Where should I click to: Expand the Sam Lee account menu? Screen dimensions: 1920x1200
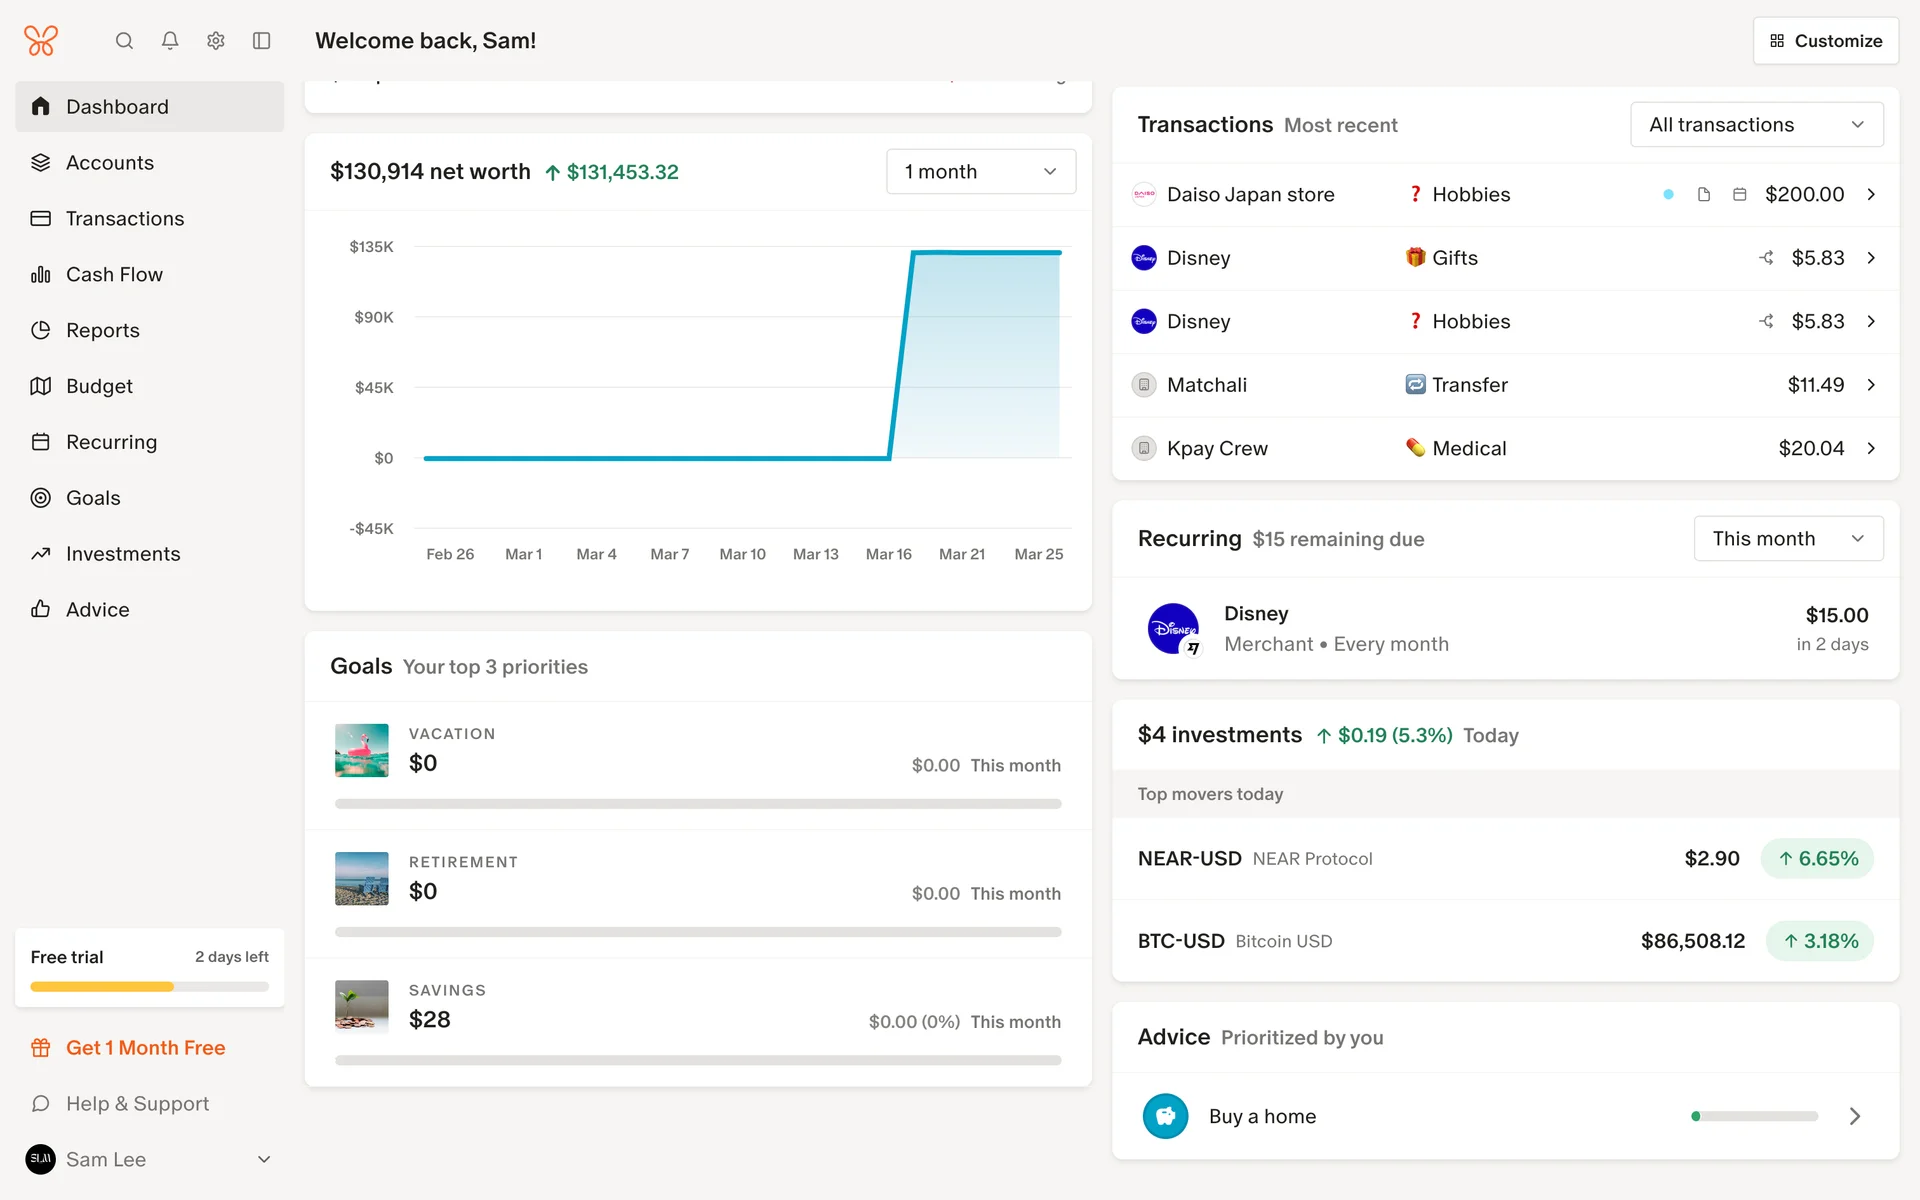264,1159
